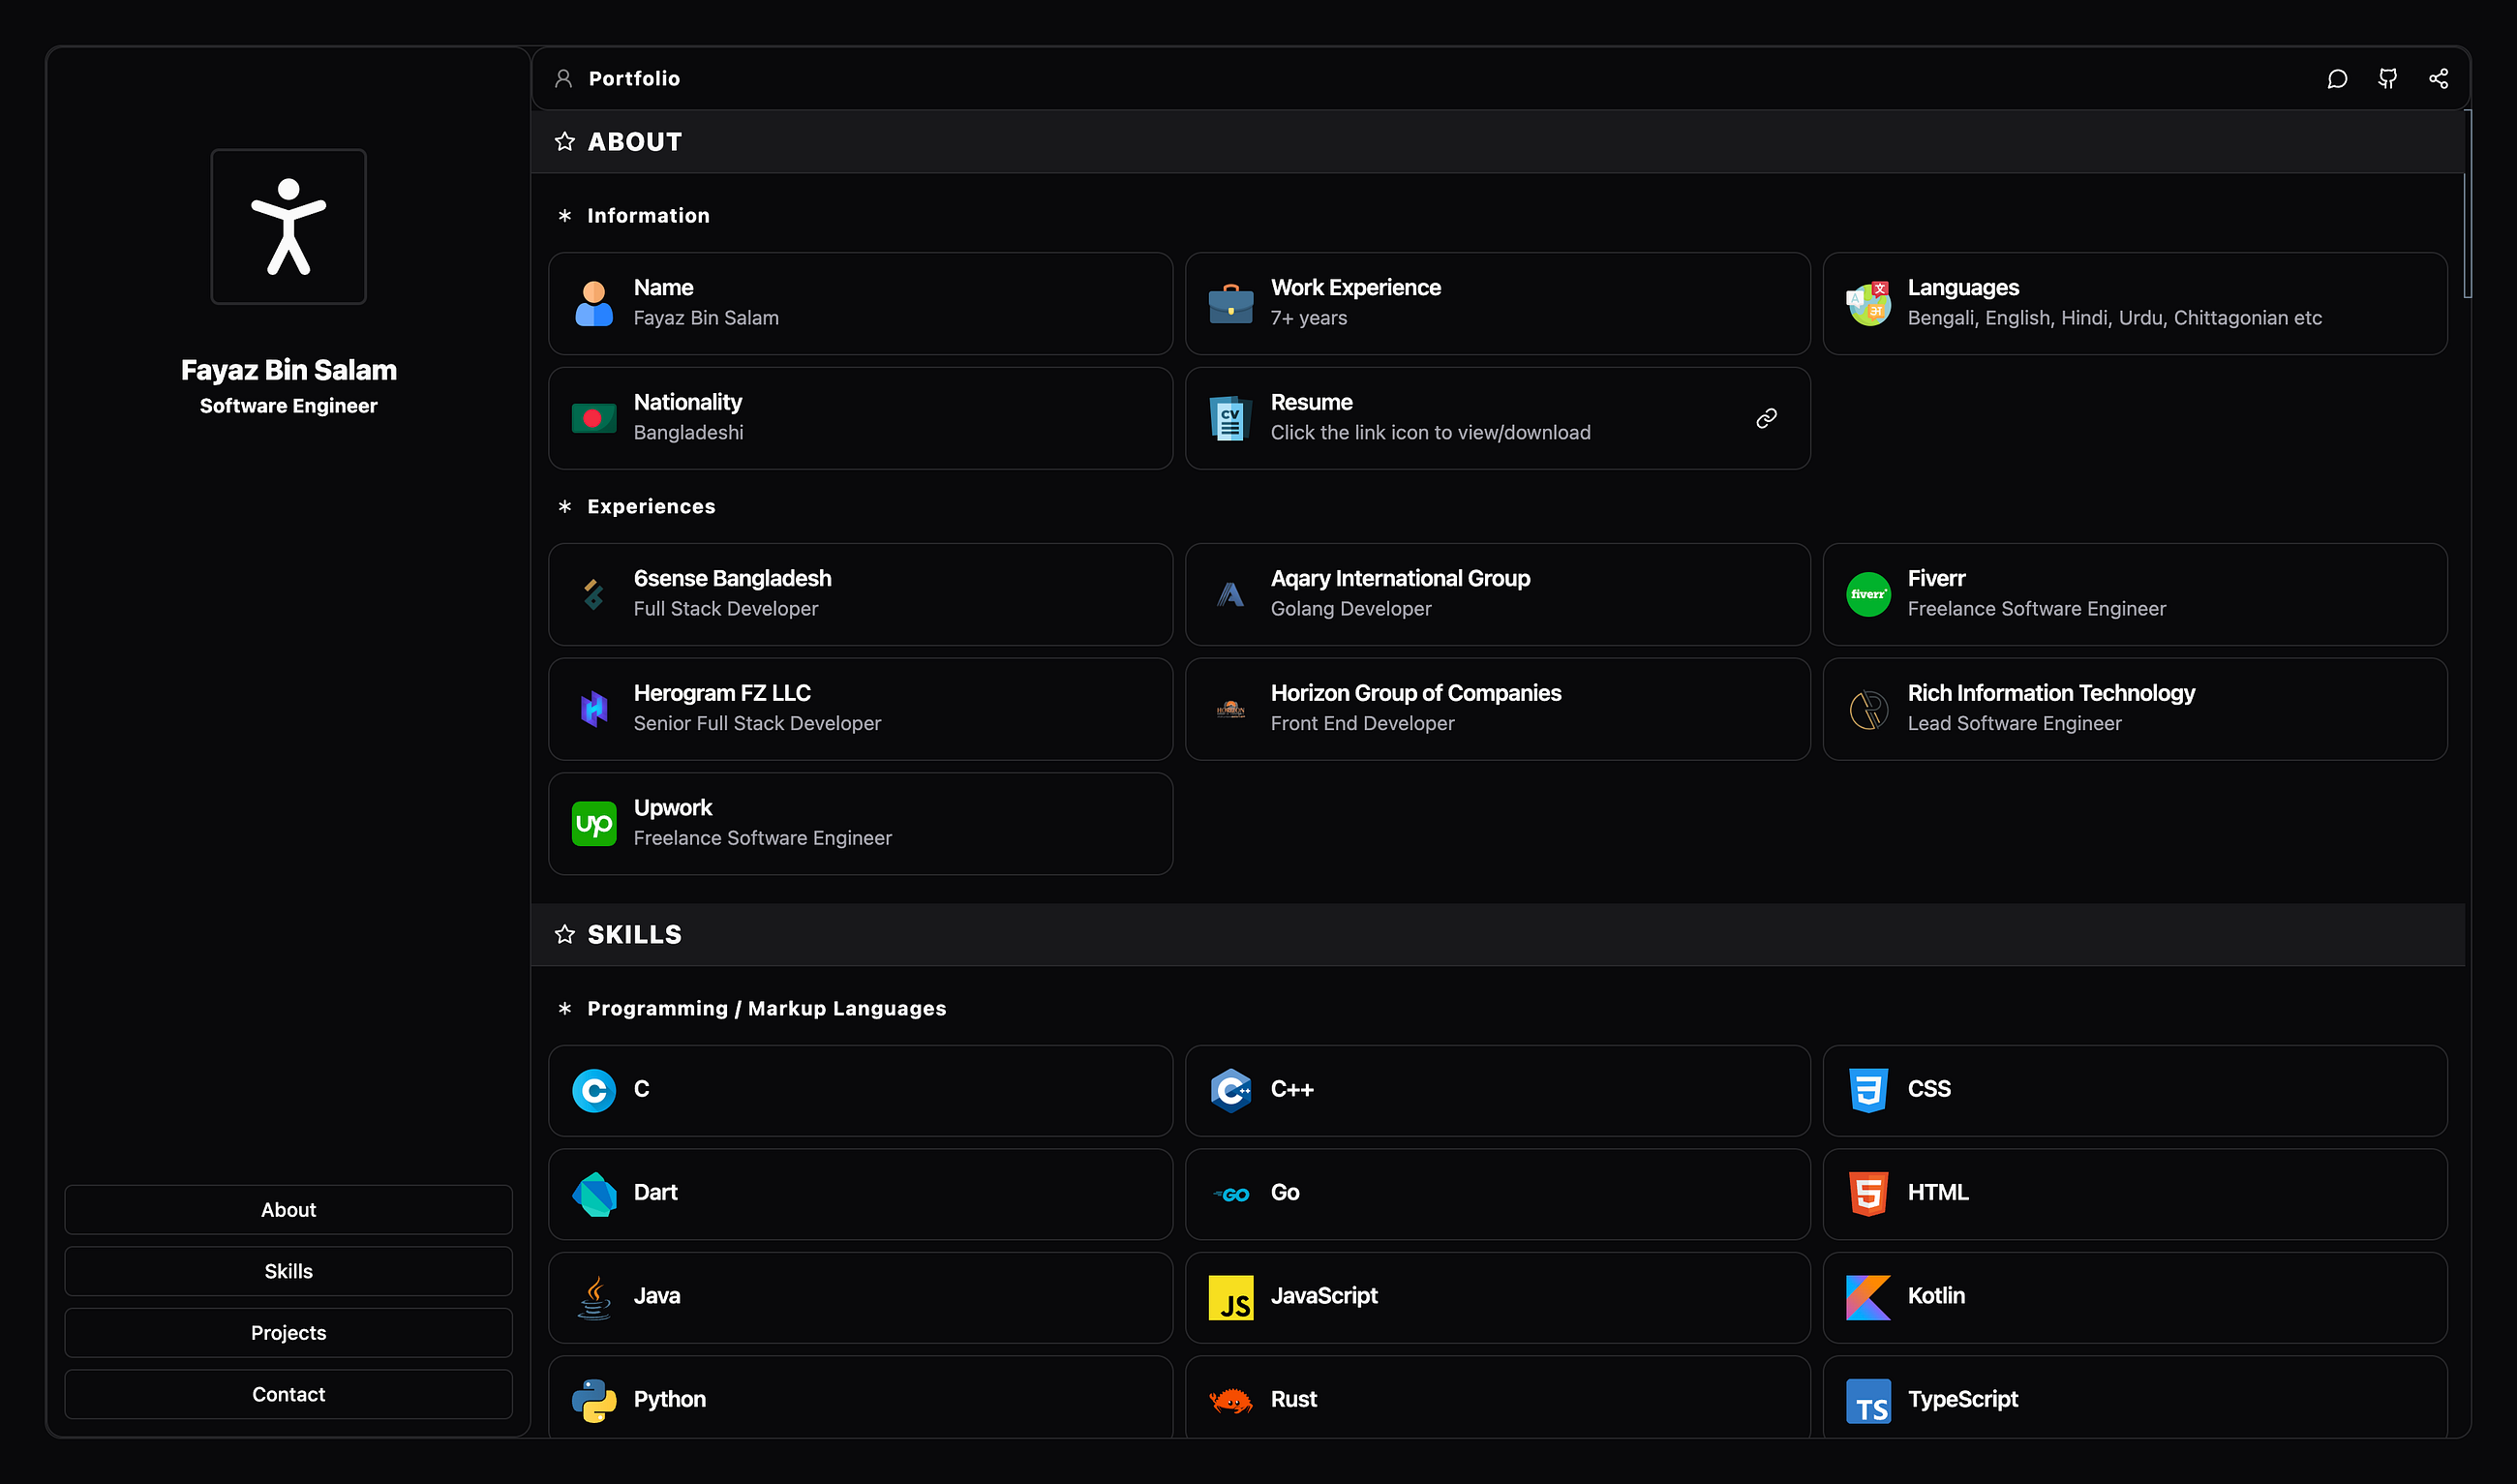This screenshot has width=2517, height=1484.
Task: Click the SKILLS section header
Action: point(1497,934)
